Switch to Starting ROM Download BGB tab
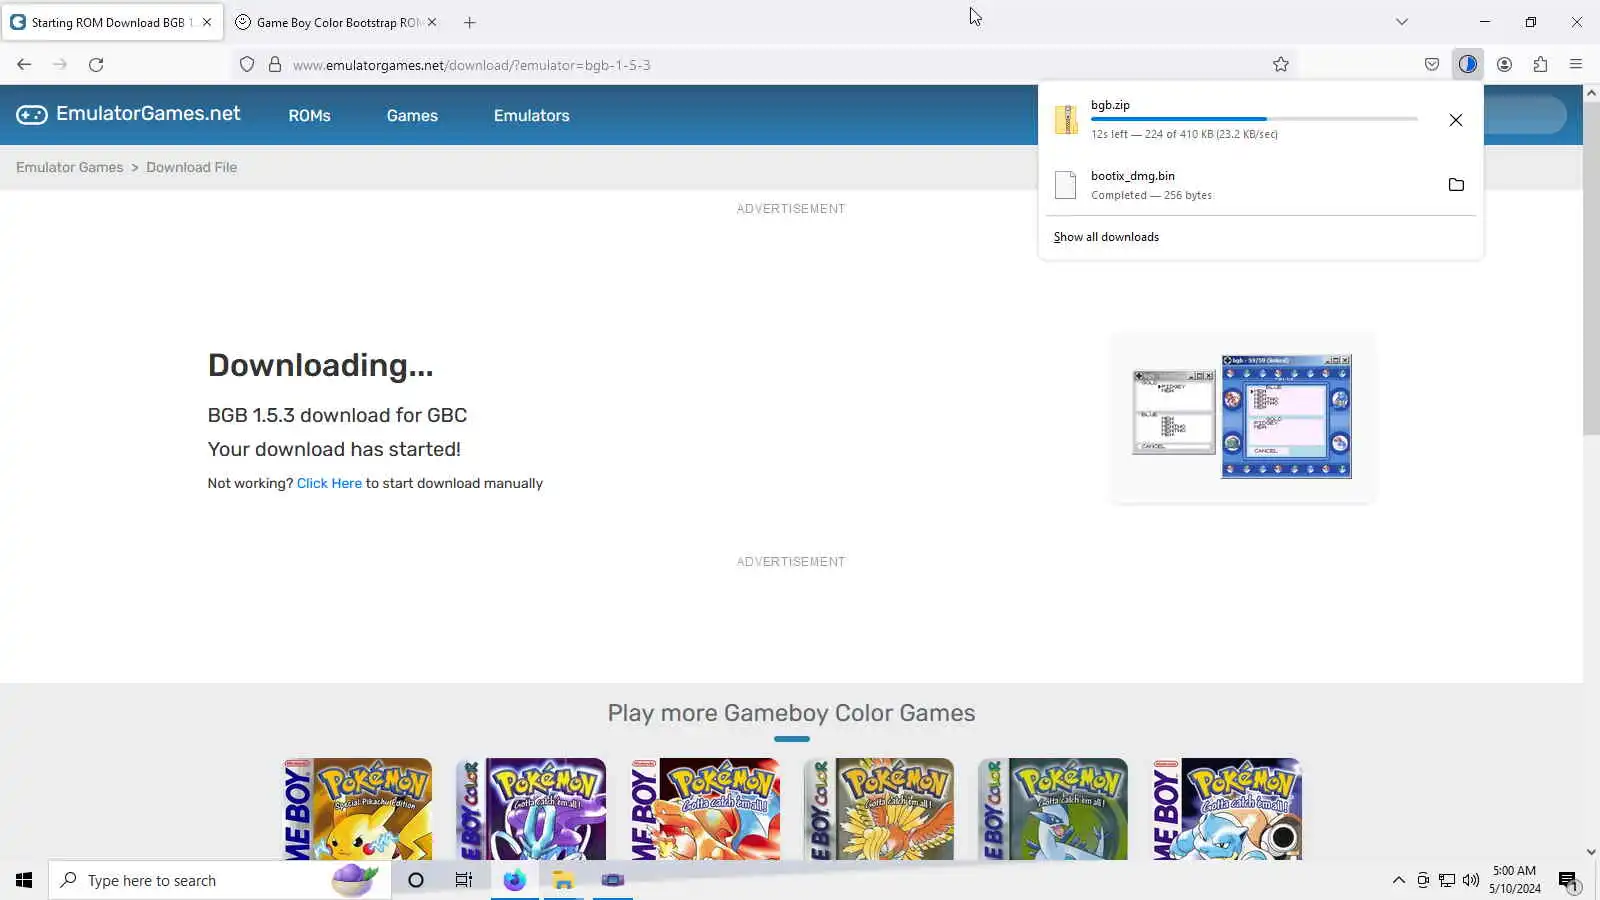Screen dimensions: 1600x900 pos(113,22)
